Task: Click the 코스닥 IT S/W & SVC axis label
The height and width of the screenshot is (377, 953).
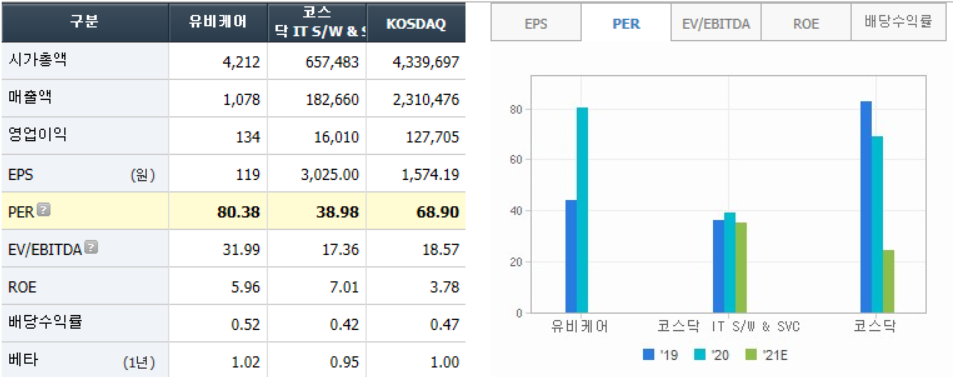Action: [728, 327]
